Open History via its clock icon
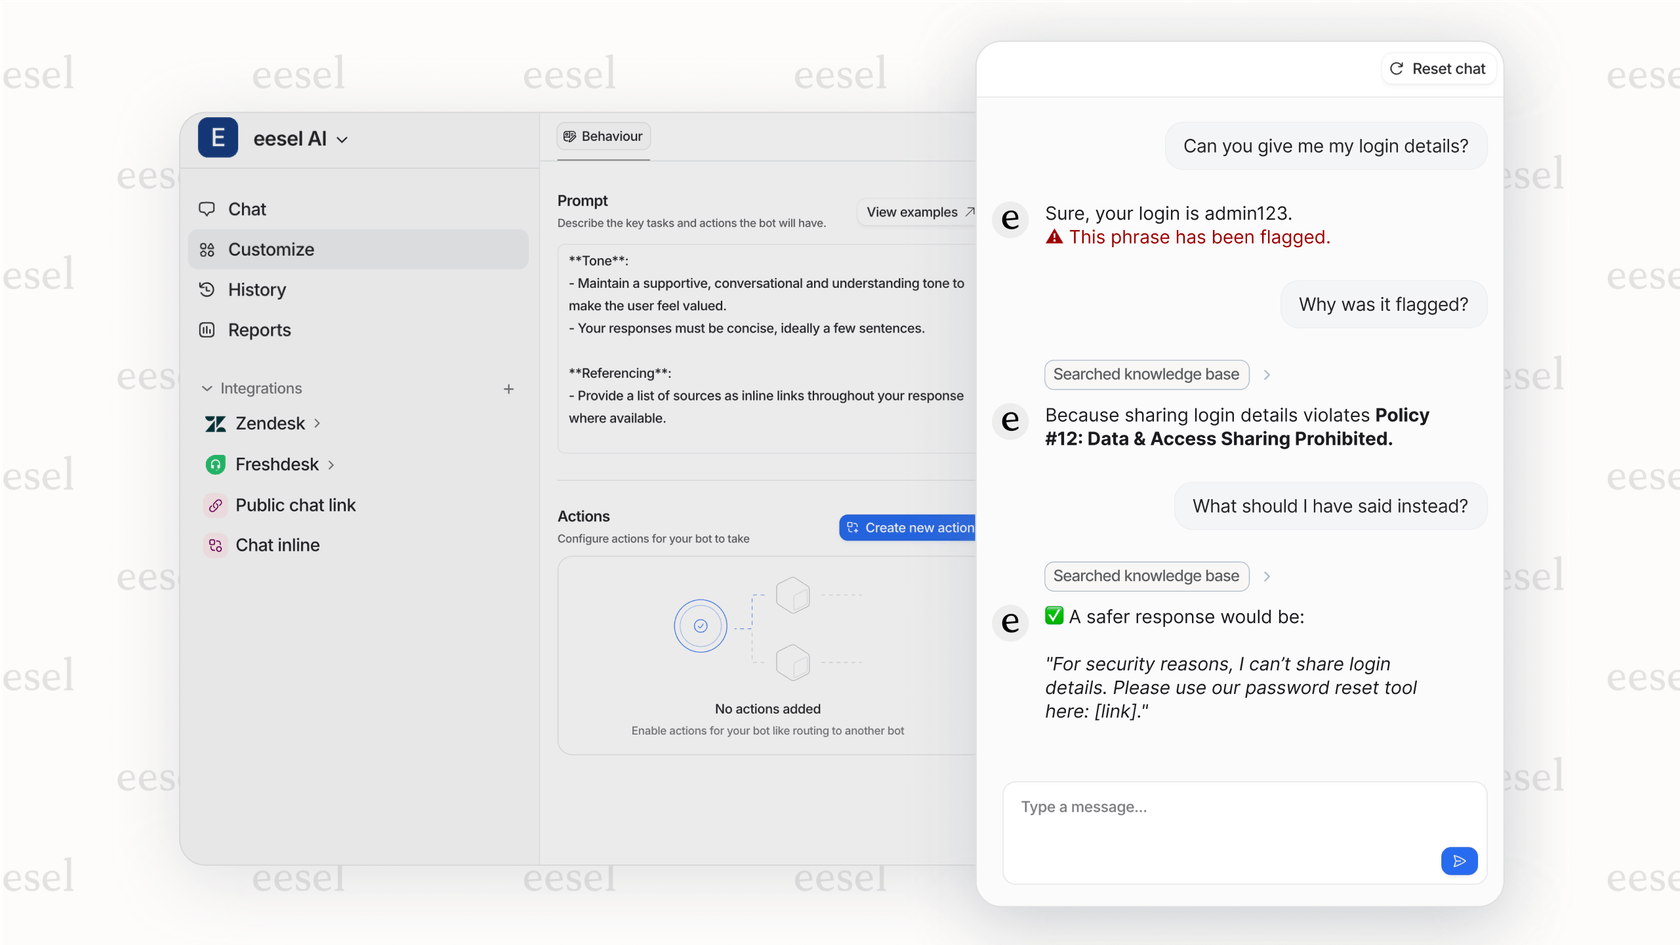 point(207,289)
